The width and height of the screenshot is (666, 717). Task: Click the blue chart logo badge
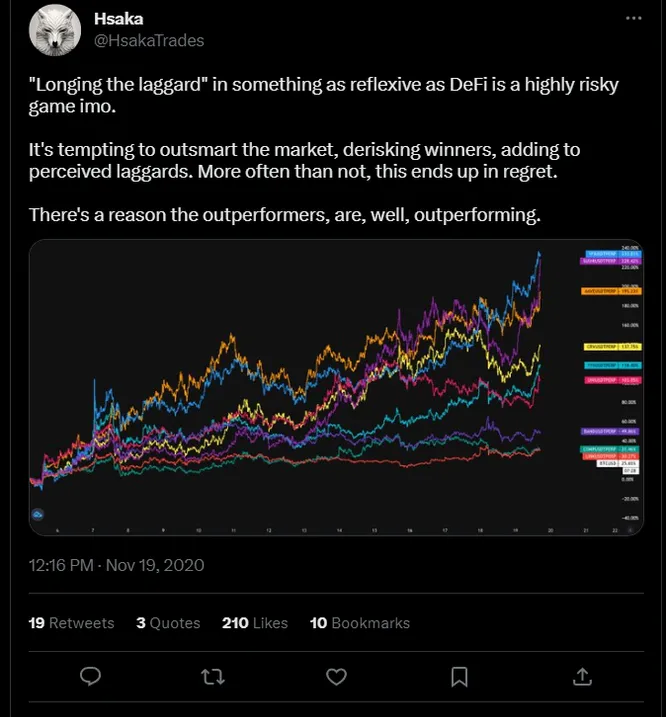coord(38,515)
